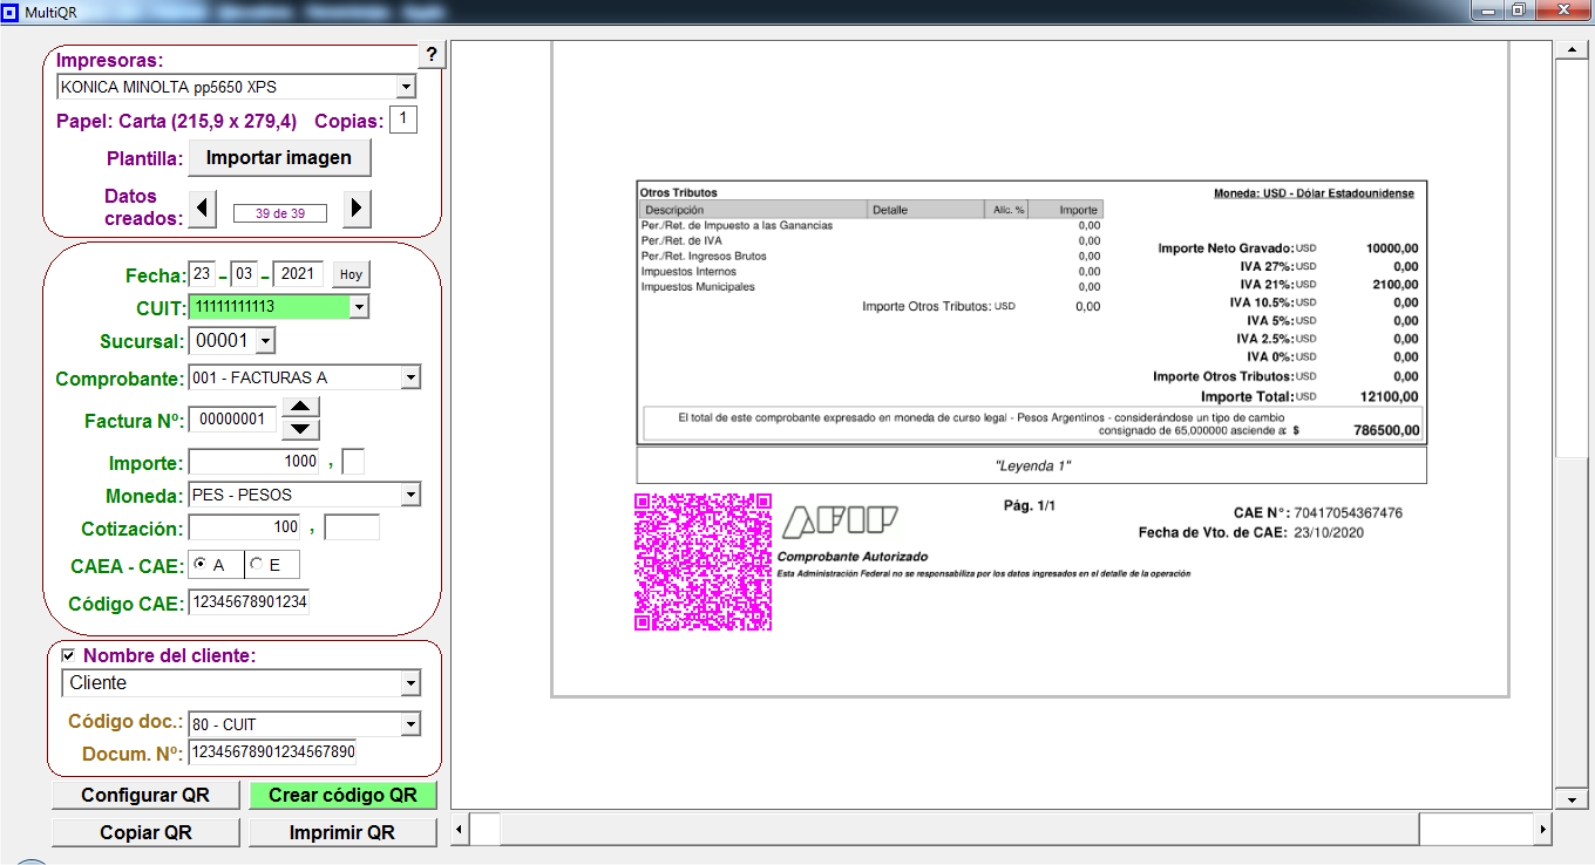Select the E radio button for CAE
Image resolution: width=1595 pixels, height=865 pixels.
pos(257,565)
